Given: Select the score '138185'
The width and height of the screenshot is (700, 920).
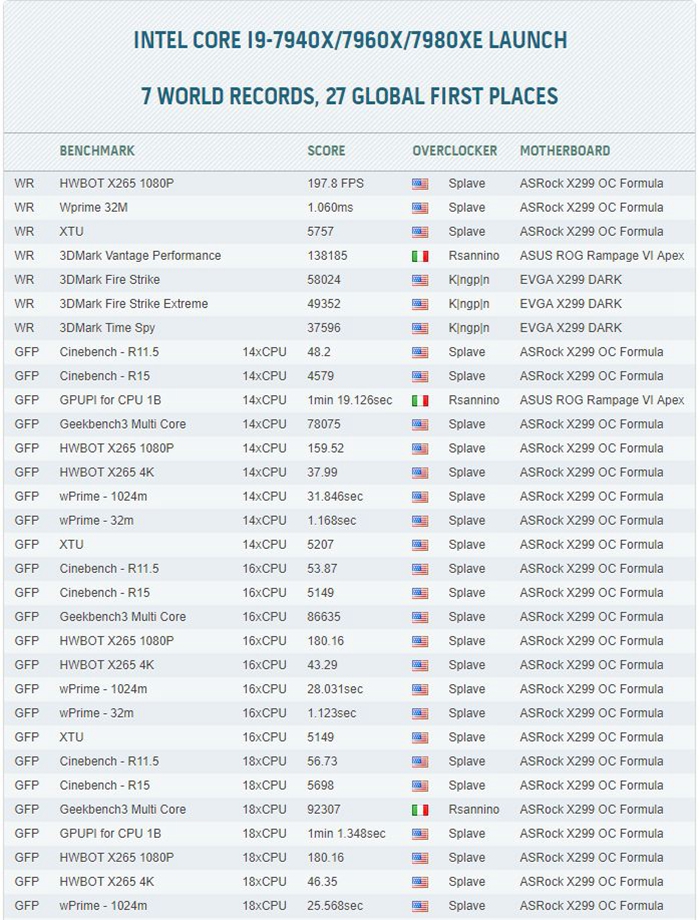Looking at the screenshot, I should [x=327, y=255].
